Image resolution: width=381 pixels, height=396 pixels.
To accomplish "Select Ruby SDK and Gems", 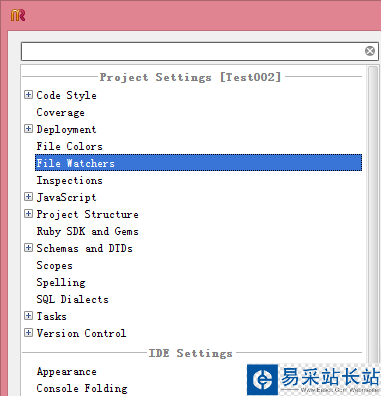I will point(87,231).
